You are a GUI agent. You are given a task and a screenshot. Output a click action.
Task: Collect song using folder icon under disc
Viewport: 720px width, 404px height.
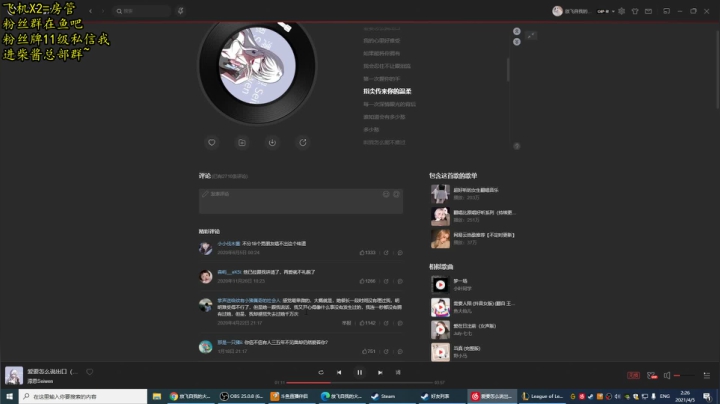tap(242, 143)
